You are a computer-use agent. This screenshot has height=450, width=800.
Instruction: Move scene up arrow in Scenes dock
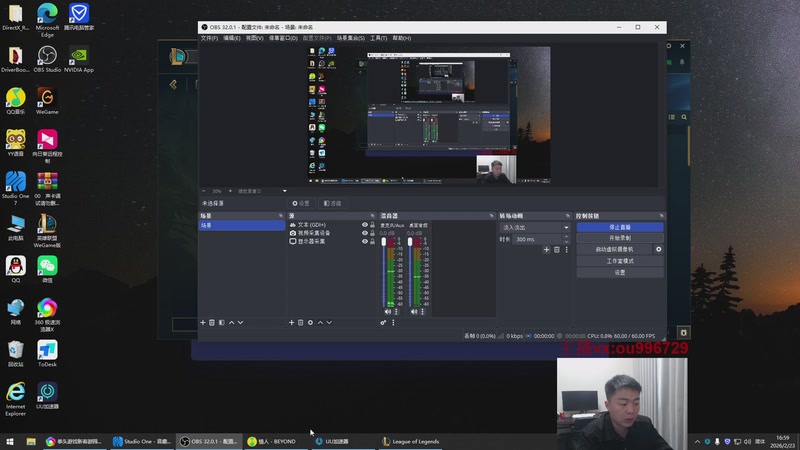[x=231, y=322]
